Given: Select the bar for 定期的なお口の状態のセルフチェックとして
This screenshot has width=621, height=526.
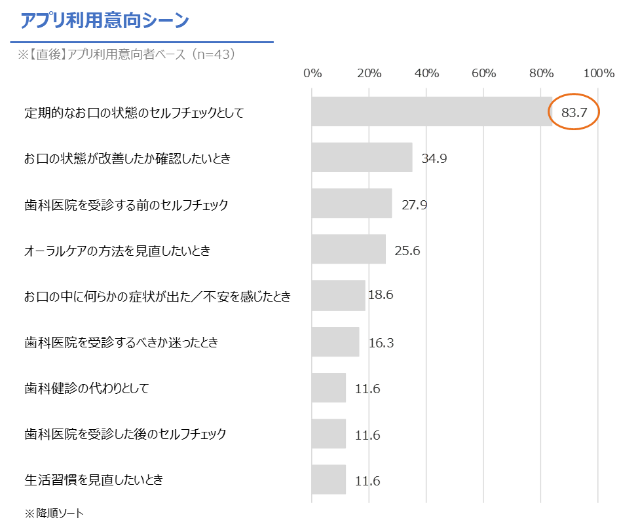Looking at the screenshot, I should (432, 111).
